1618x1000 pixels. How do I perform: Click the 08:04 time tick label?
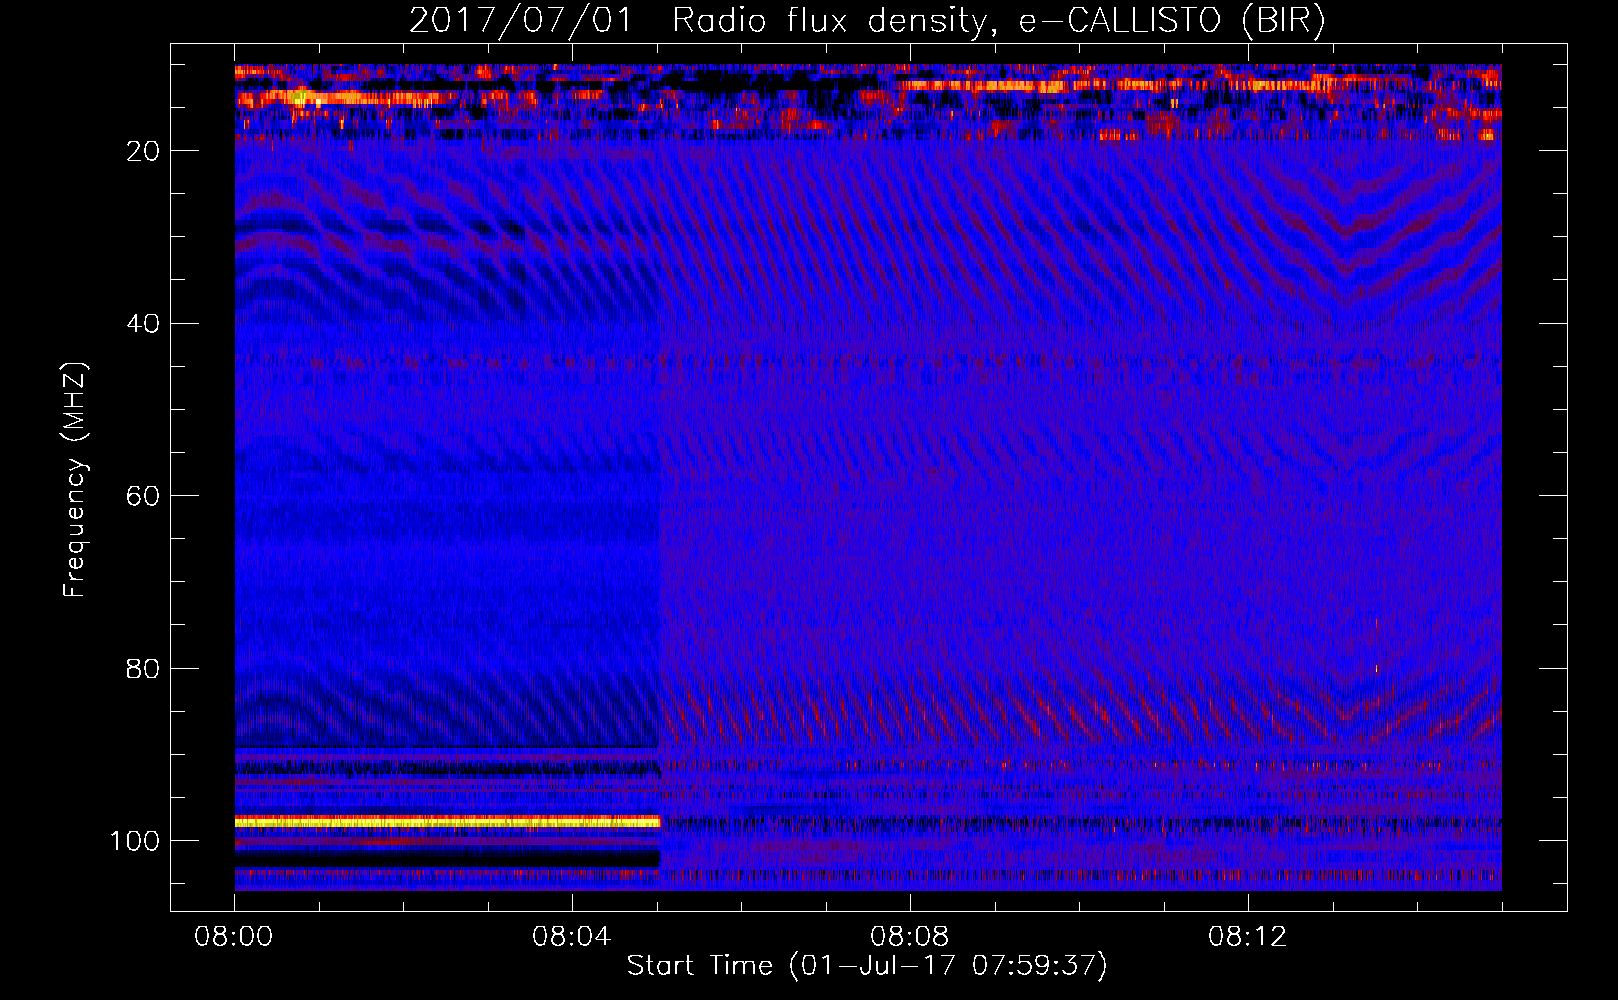tap(572, 937)
